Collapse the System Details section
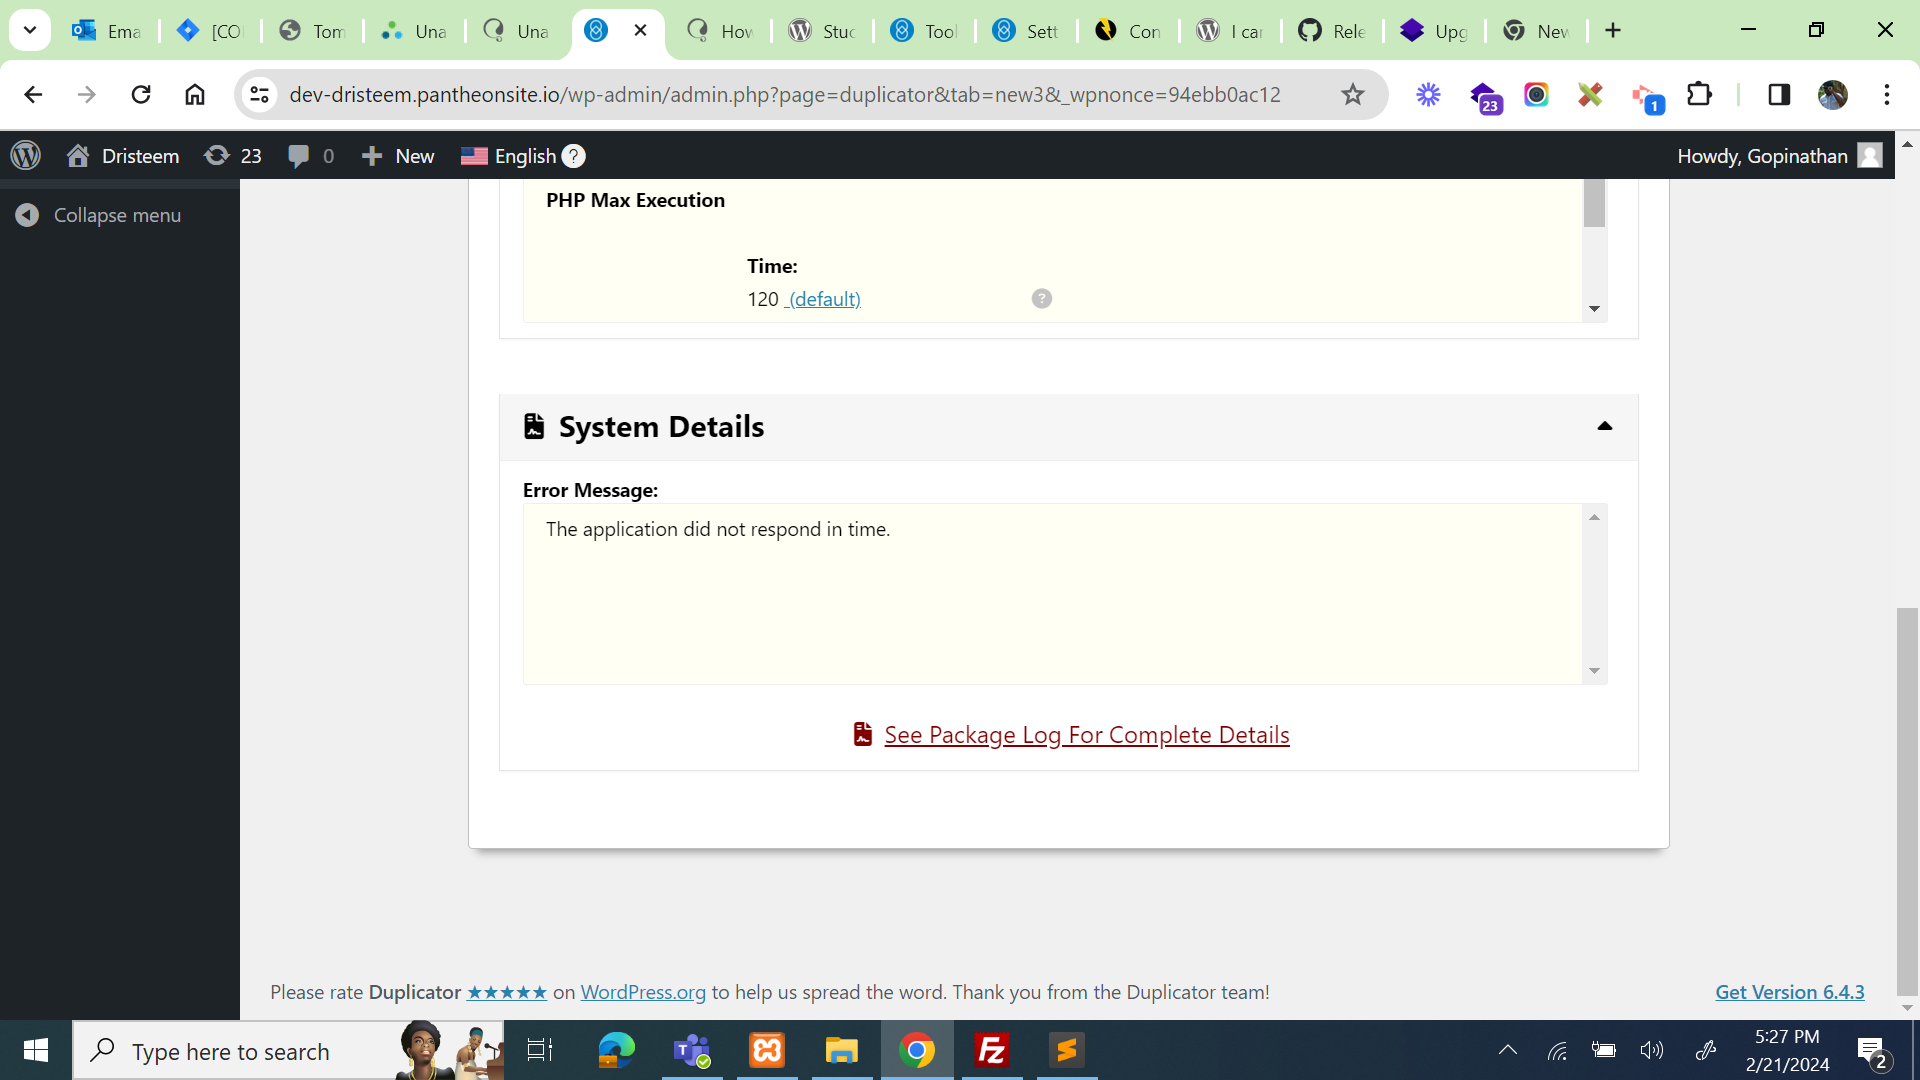 tap(1605, 426)
